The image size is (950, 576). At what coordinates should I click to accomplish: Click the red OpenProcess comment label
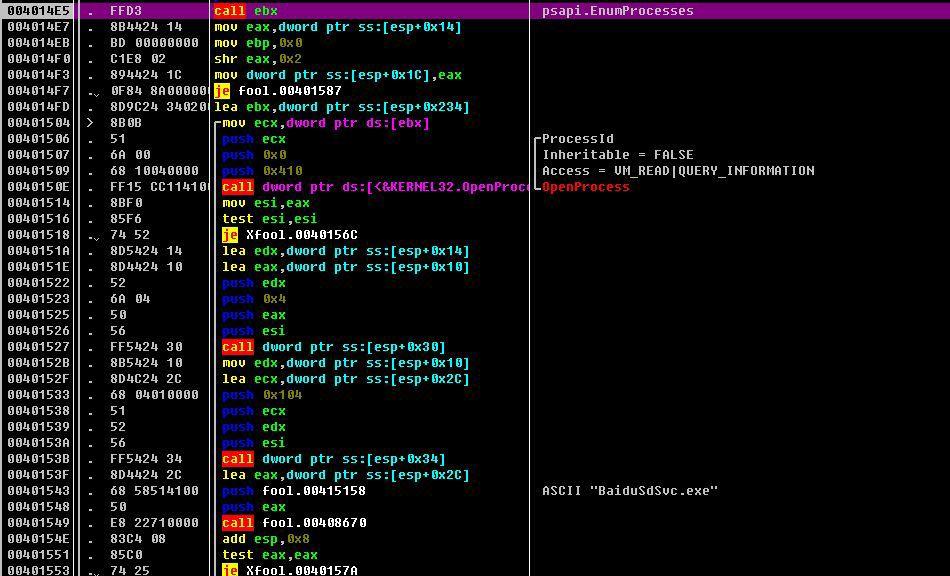point(585,187)
